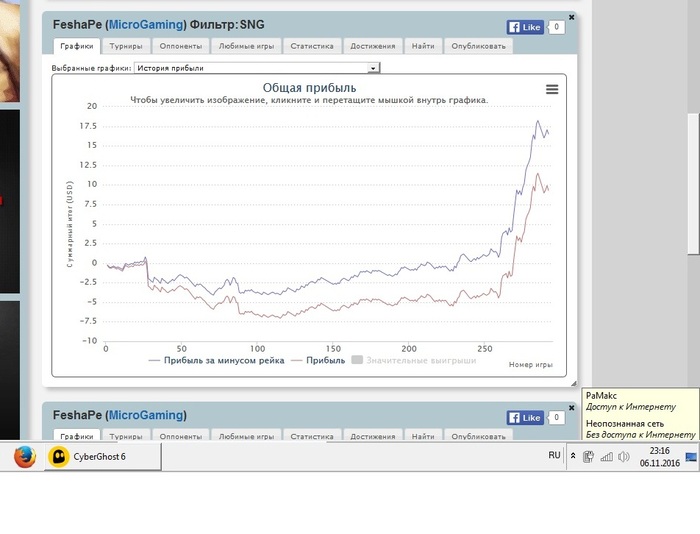Image resolution: width=700 pixels, height=534 pixels.
Task: Select Опубликовать tab in lower FeshaPe panel
Action: pyautogui.click(x=478, y=435)
